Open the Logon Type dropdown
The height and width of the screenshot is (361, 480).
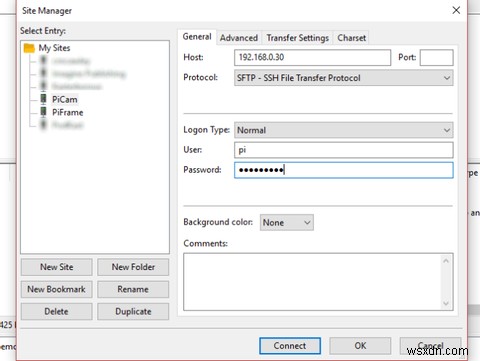tap(344, 130)
